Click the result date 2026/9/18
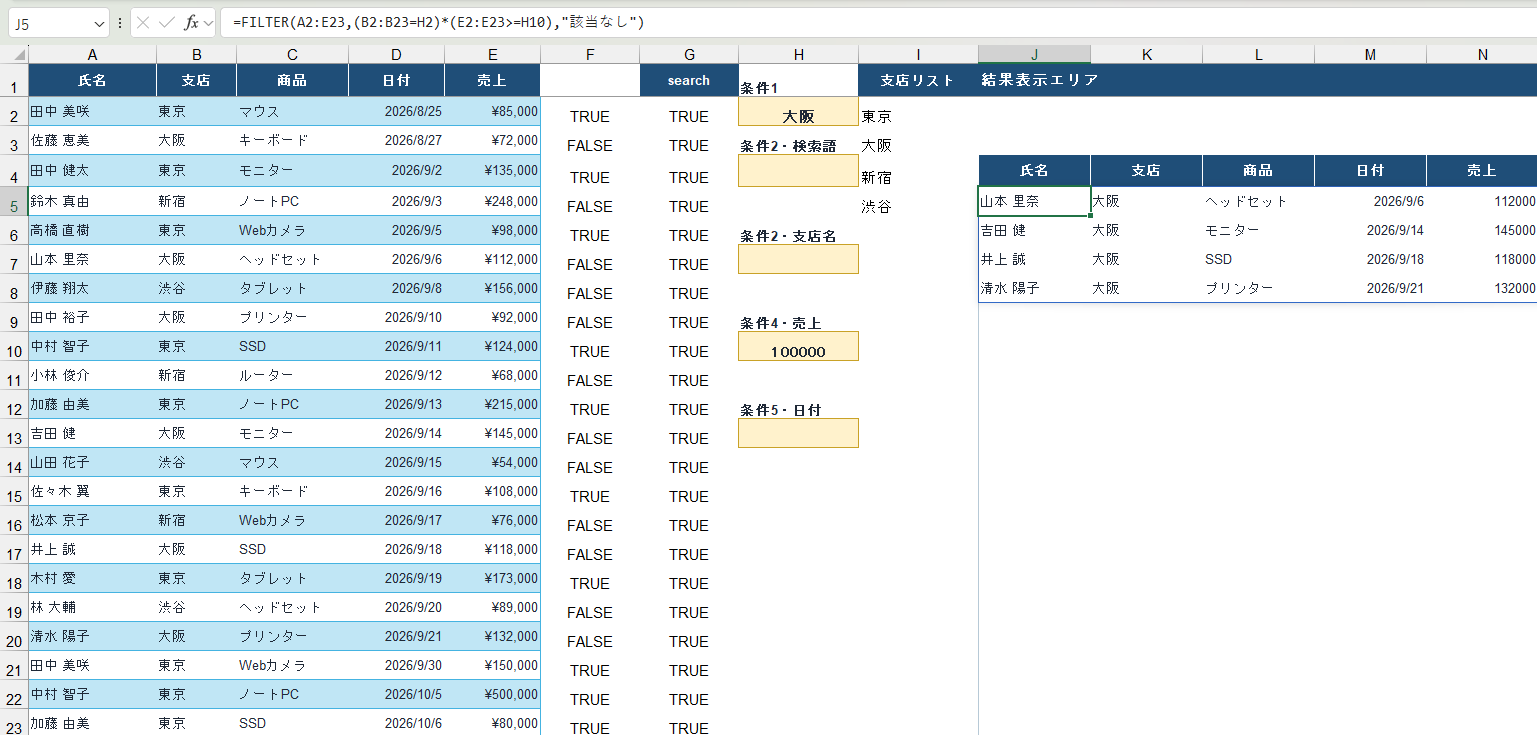1537x735 pixels. pos(1370,259)
